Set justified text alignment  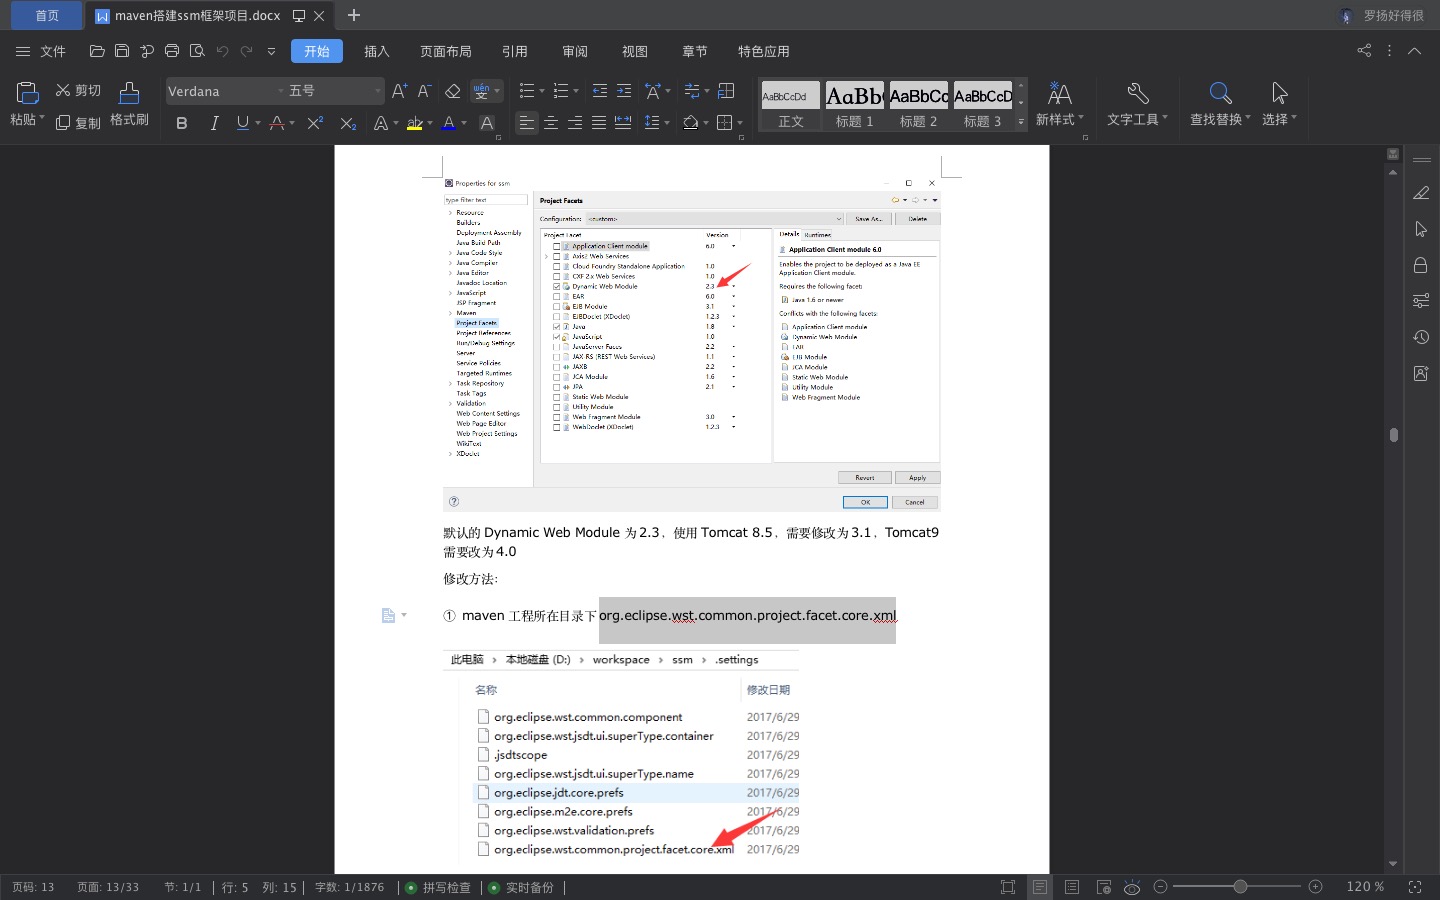point(599,123)
